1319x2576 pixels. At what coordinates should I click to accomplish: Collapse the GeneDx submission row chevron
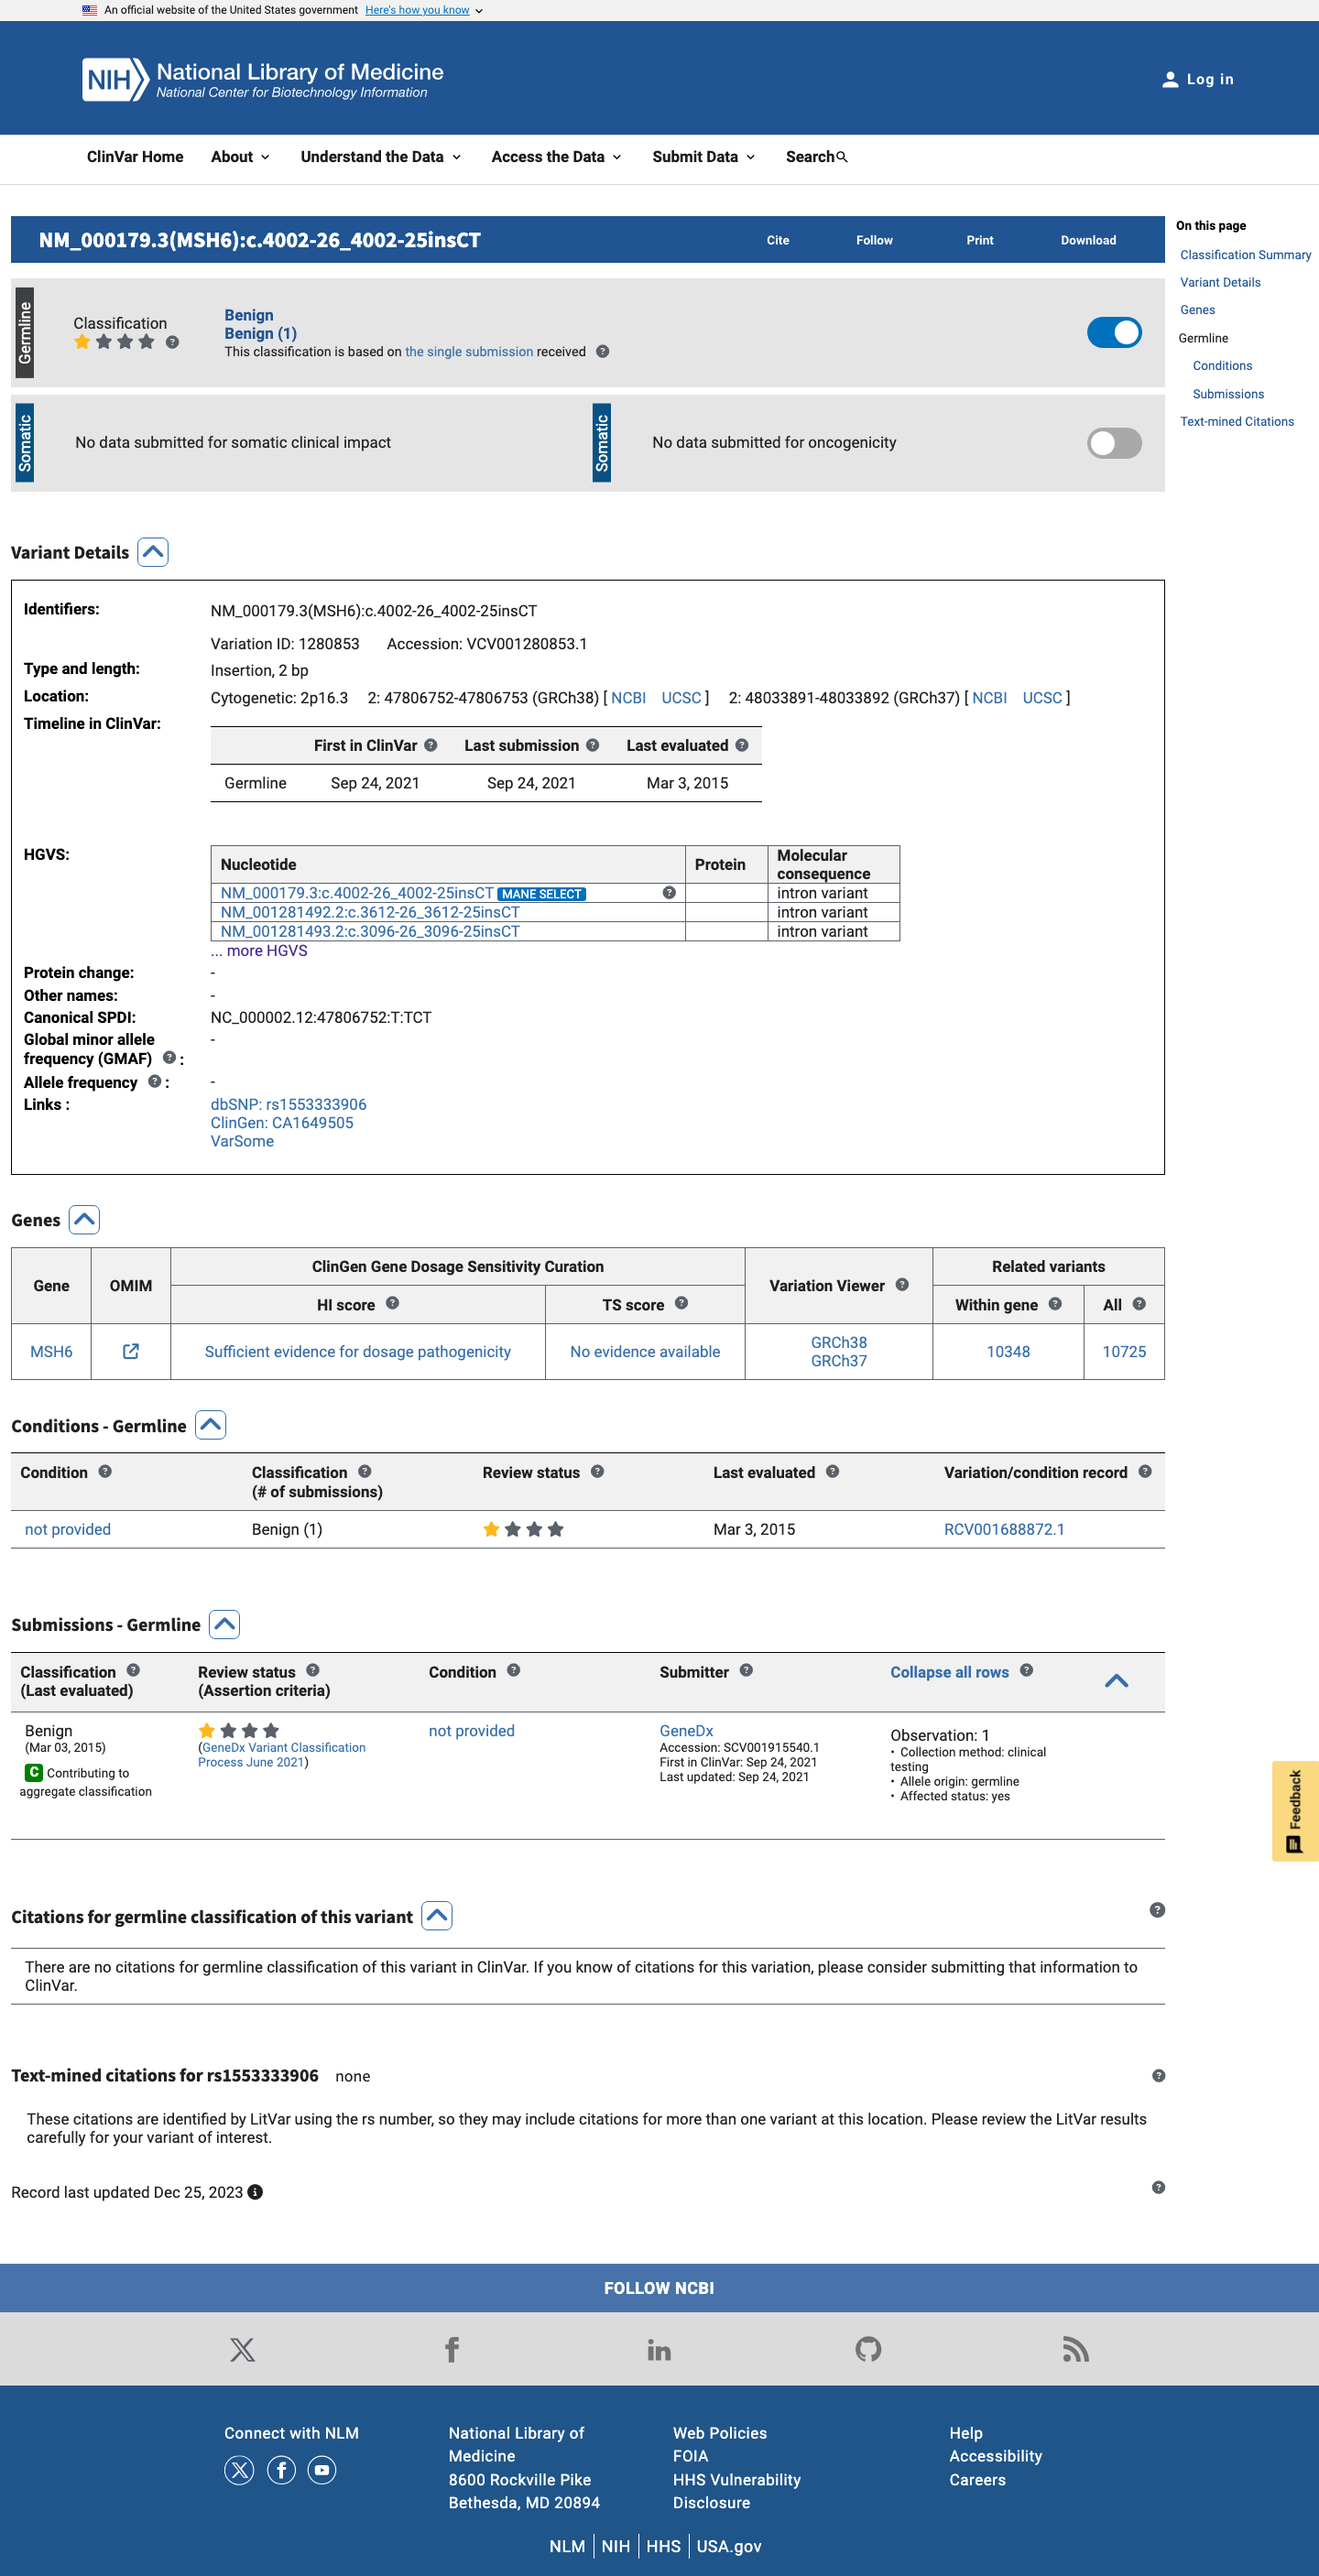coord(1116,1681)
